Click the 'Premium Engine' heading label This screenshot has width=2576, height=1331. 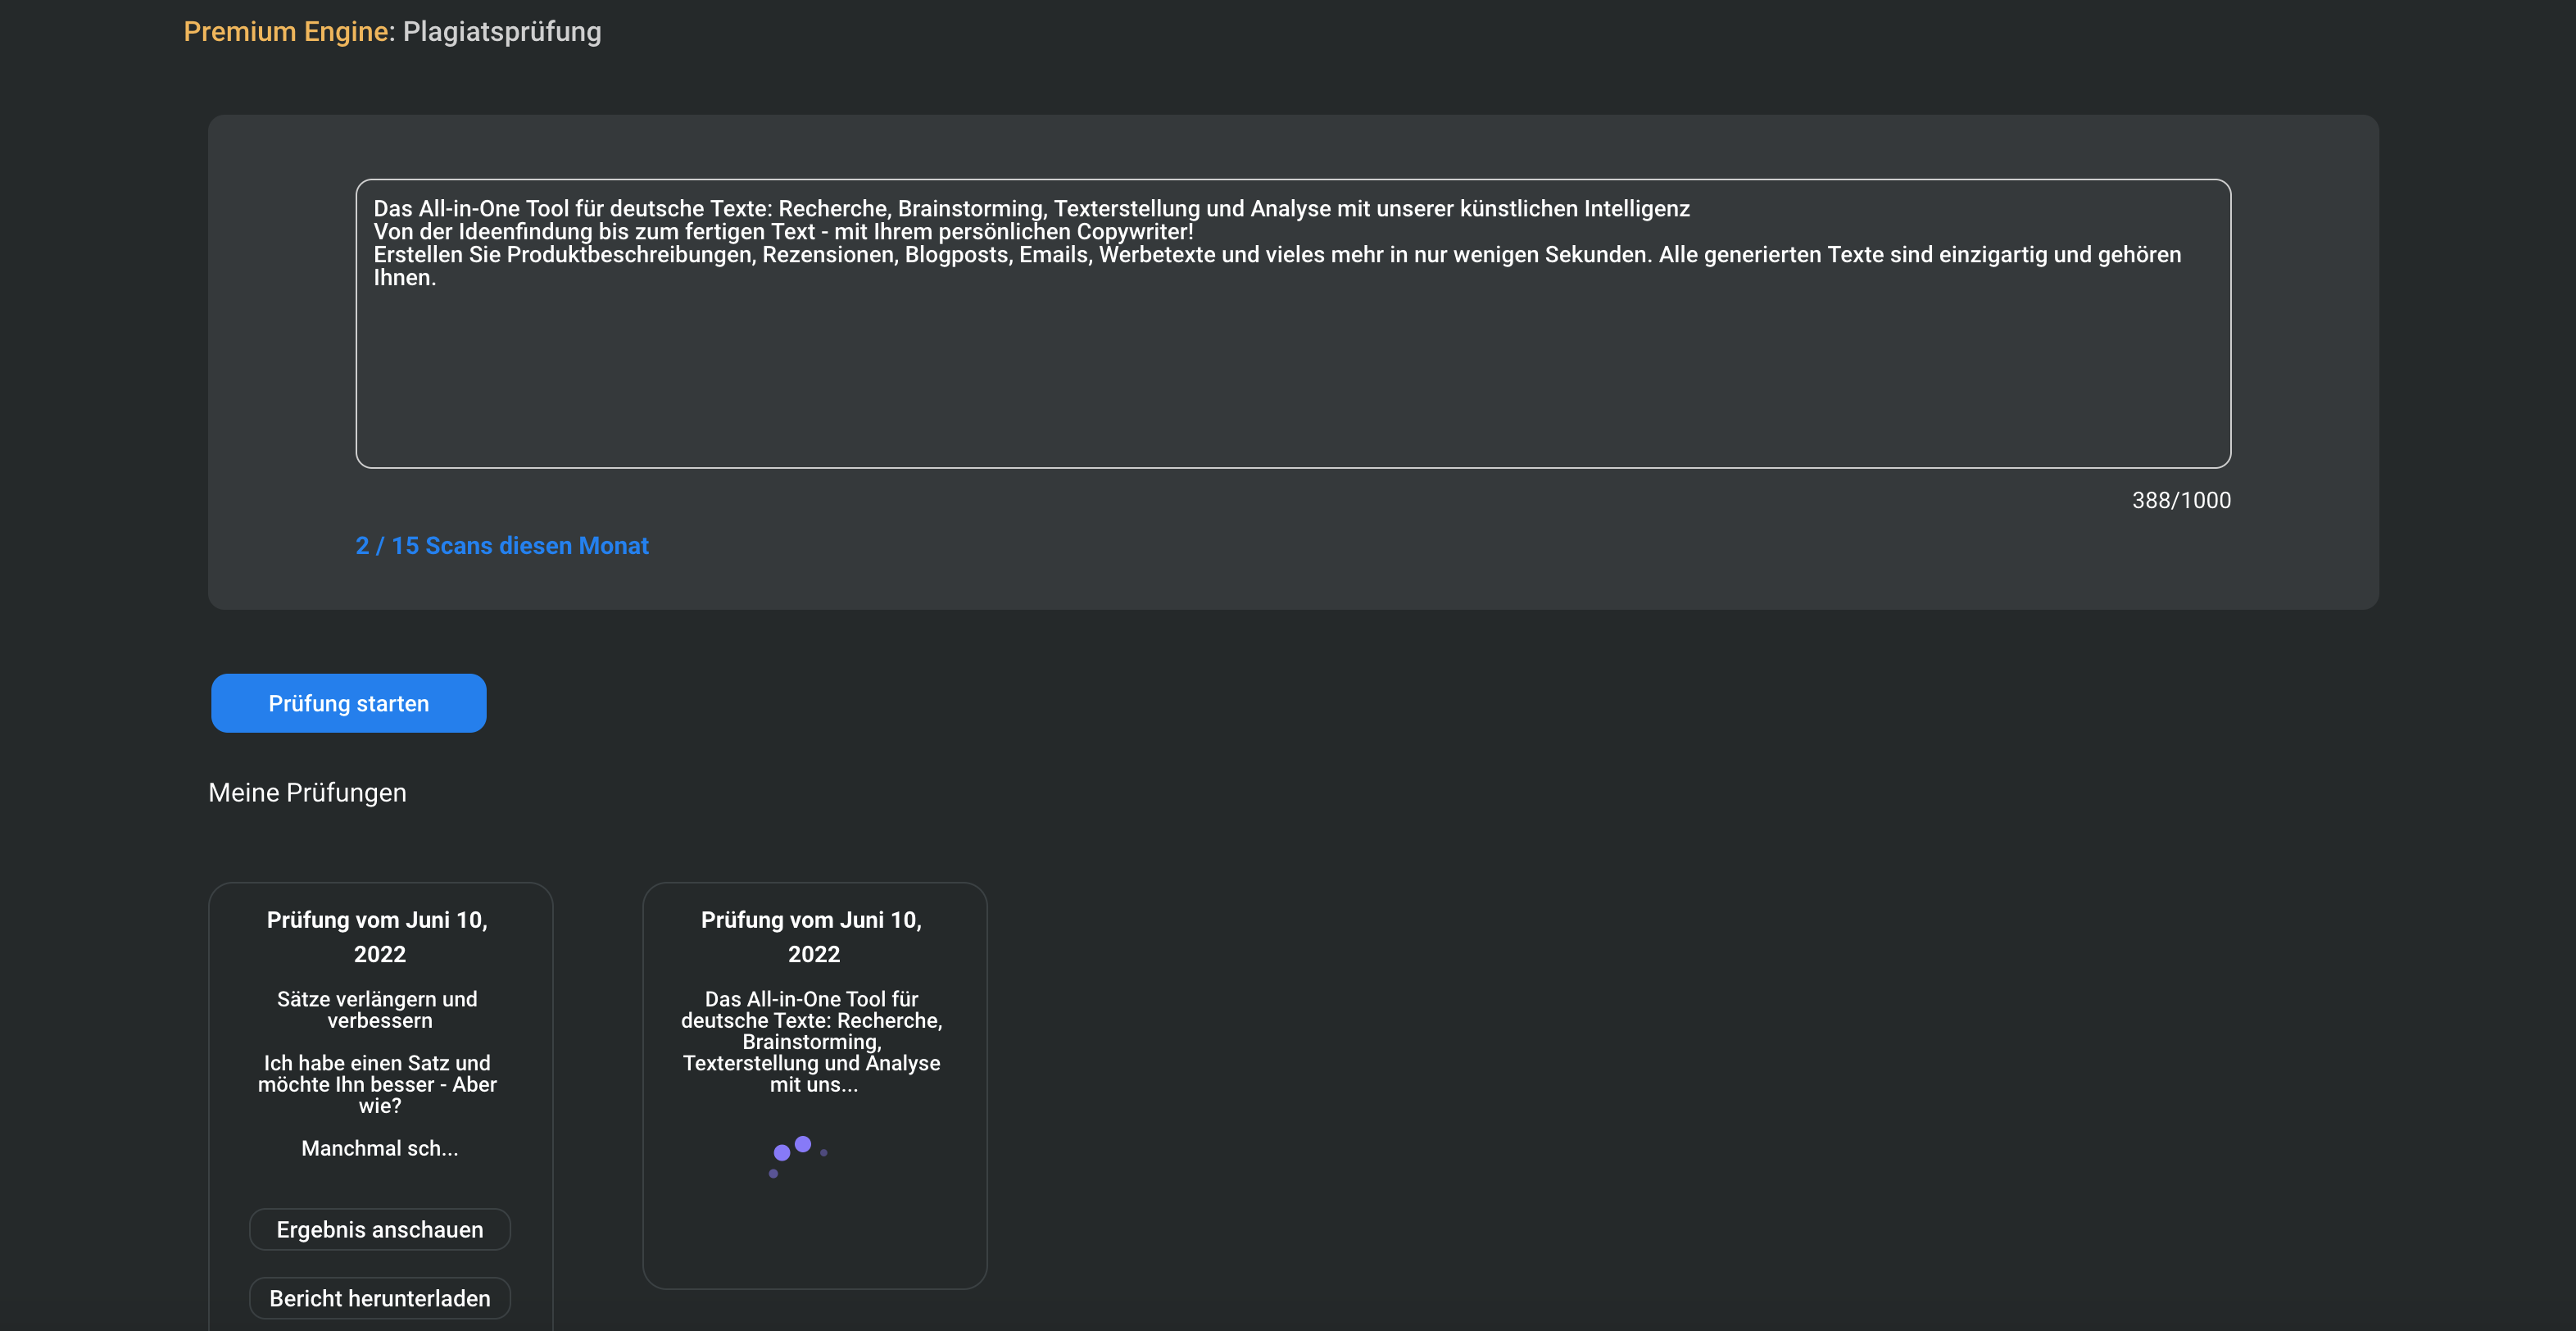coord(286,32)
